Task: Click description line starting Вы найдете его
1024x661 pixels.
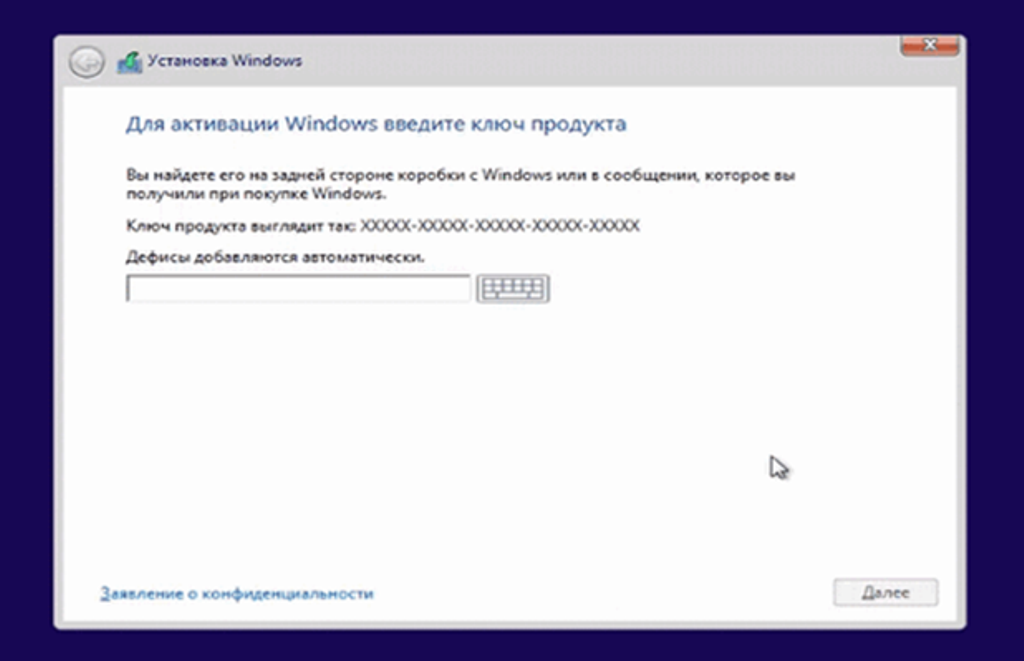Action: click(x=460, y=175)
